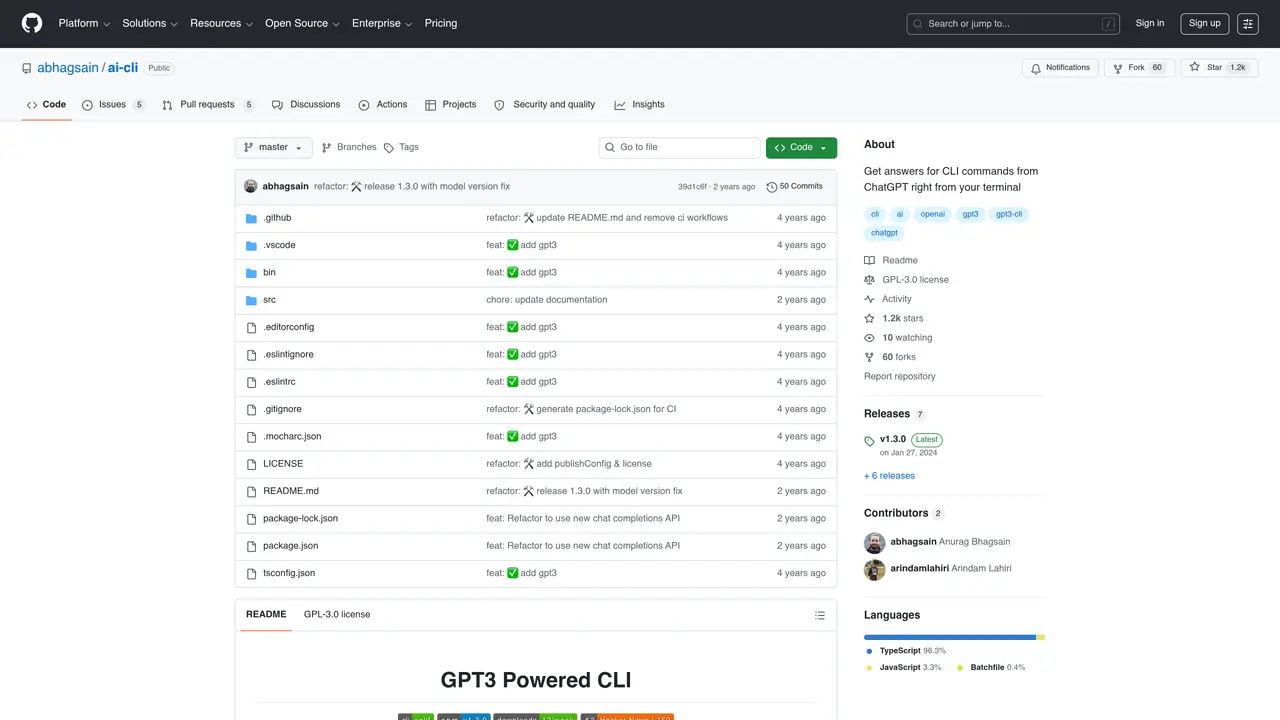This screenshot has width=1280, height=720.
Task: Click abhagsain avatar in commit row
Action: 251,186
